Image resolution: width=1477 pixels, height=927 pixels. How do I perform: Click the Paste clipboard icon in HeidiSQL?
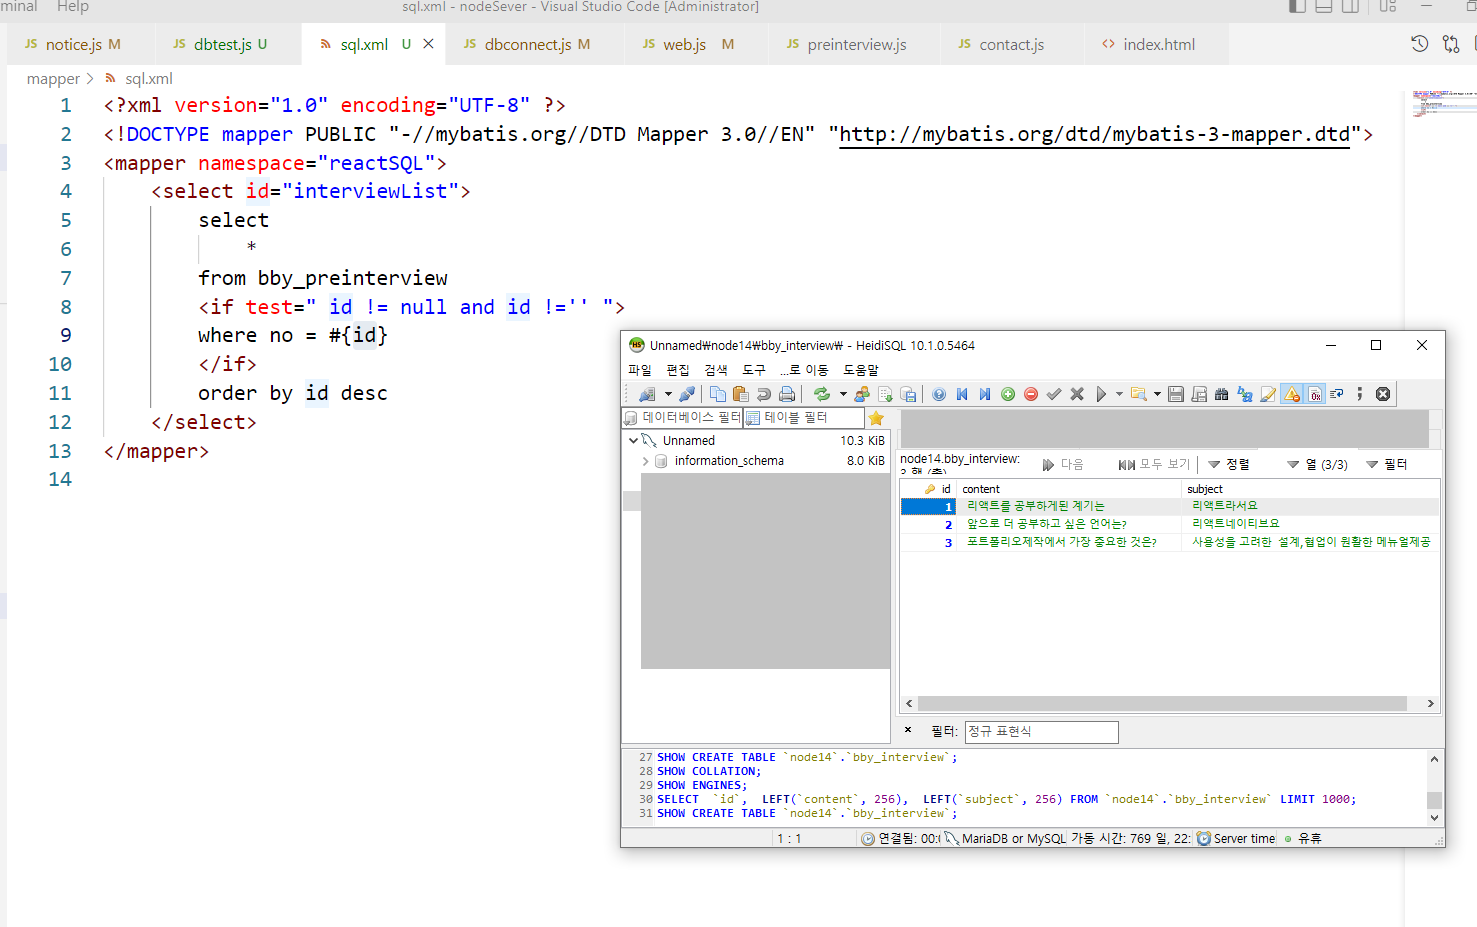741,394
